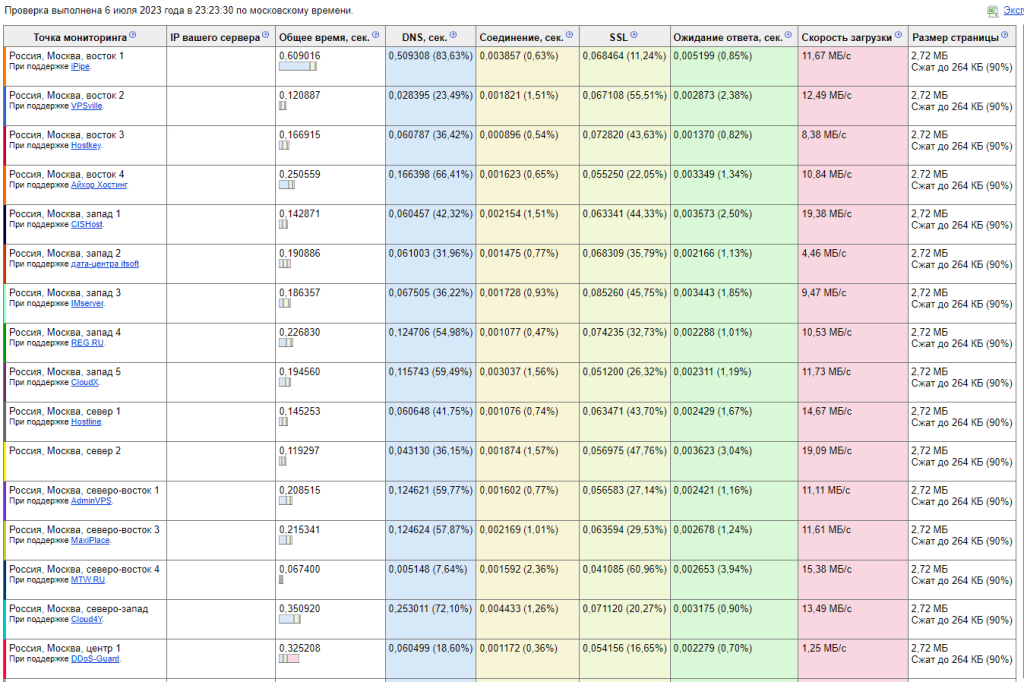1024x682 pixels.
Task: Click the SSL value 0,068309 (35,79%)
Action: click(624, 253)
